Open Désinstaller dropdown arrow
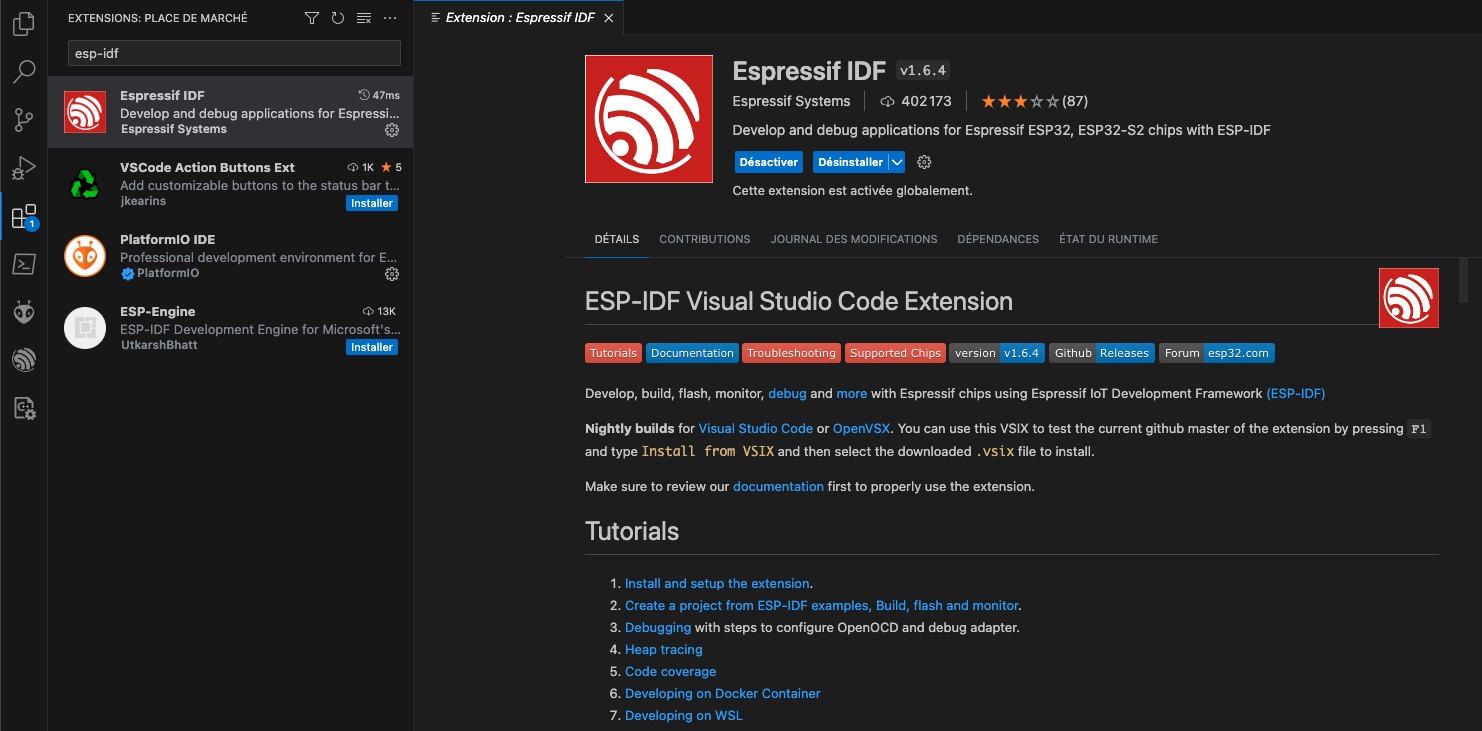This screenshot has height=731, width=1482. coord(897,162)
